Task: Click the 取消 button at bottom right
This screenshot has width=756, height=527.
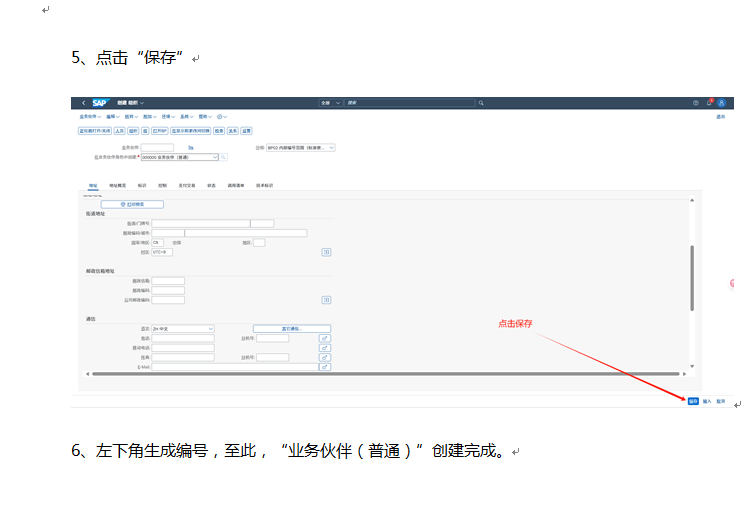Action: 720,401
